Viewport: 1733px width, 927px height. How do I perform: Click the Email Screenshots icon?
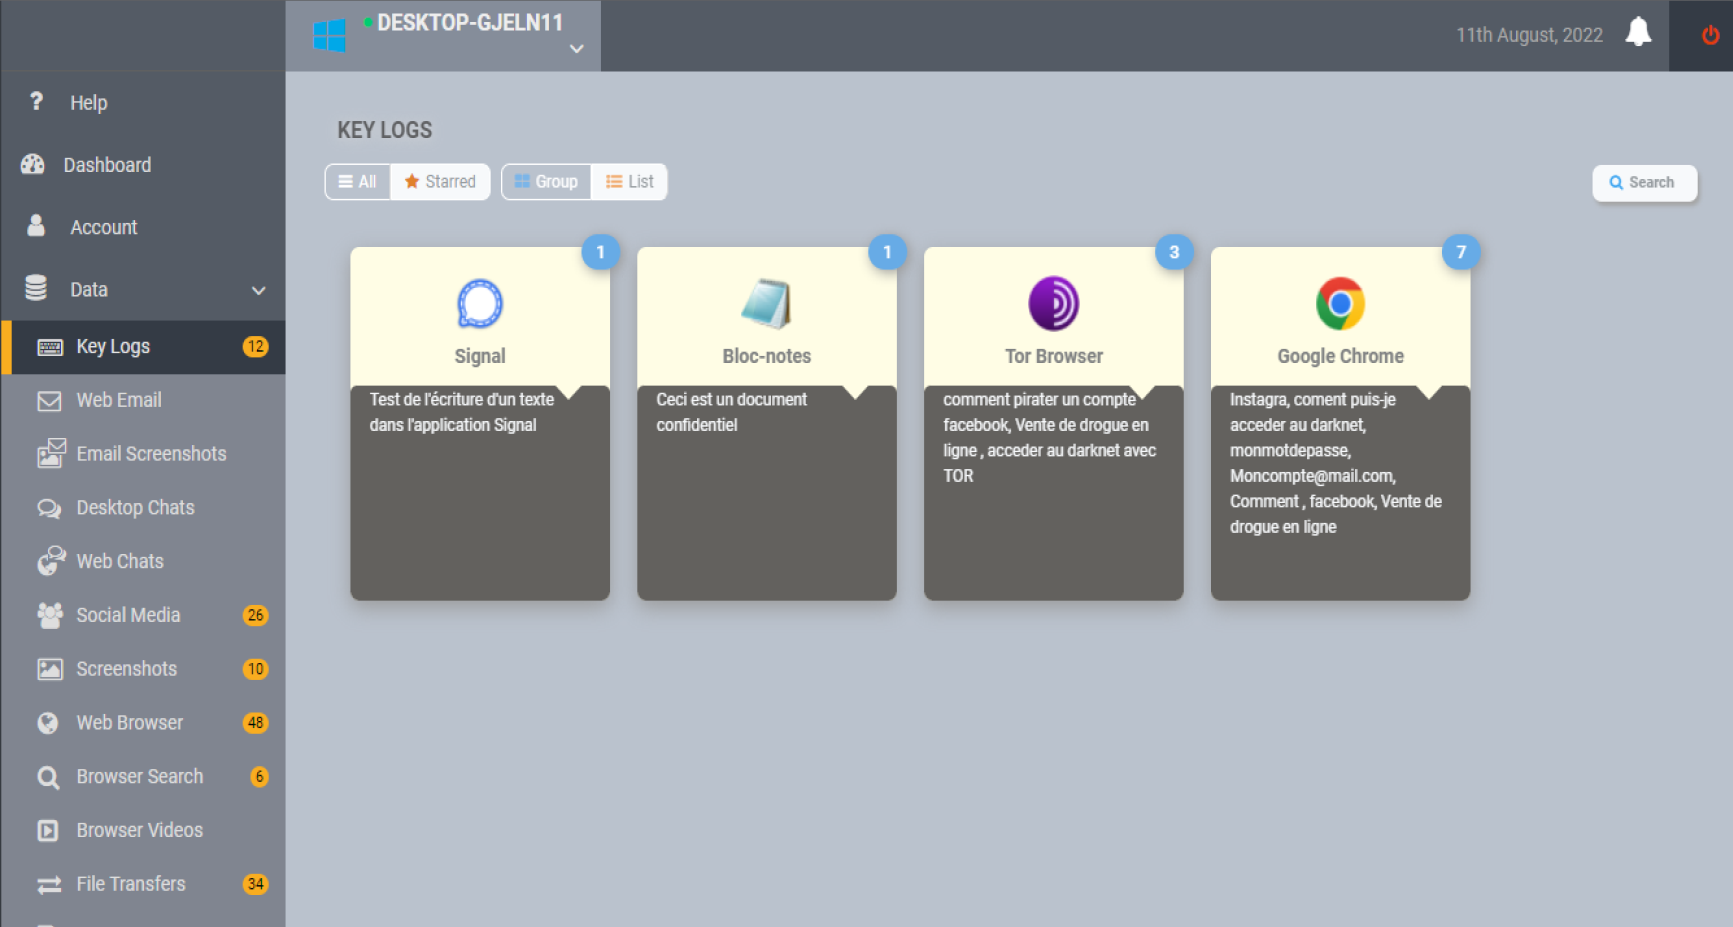[x=51, y=454]
